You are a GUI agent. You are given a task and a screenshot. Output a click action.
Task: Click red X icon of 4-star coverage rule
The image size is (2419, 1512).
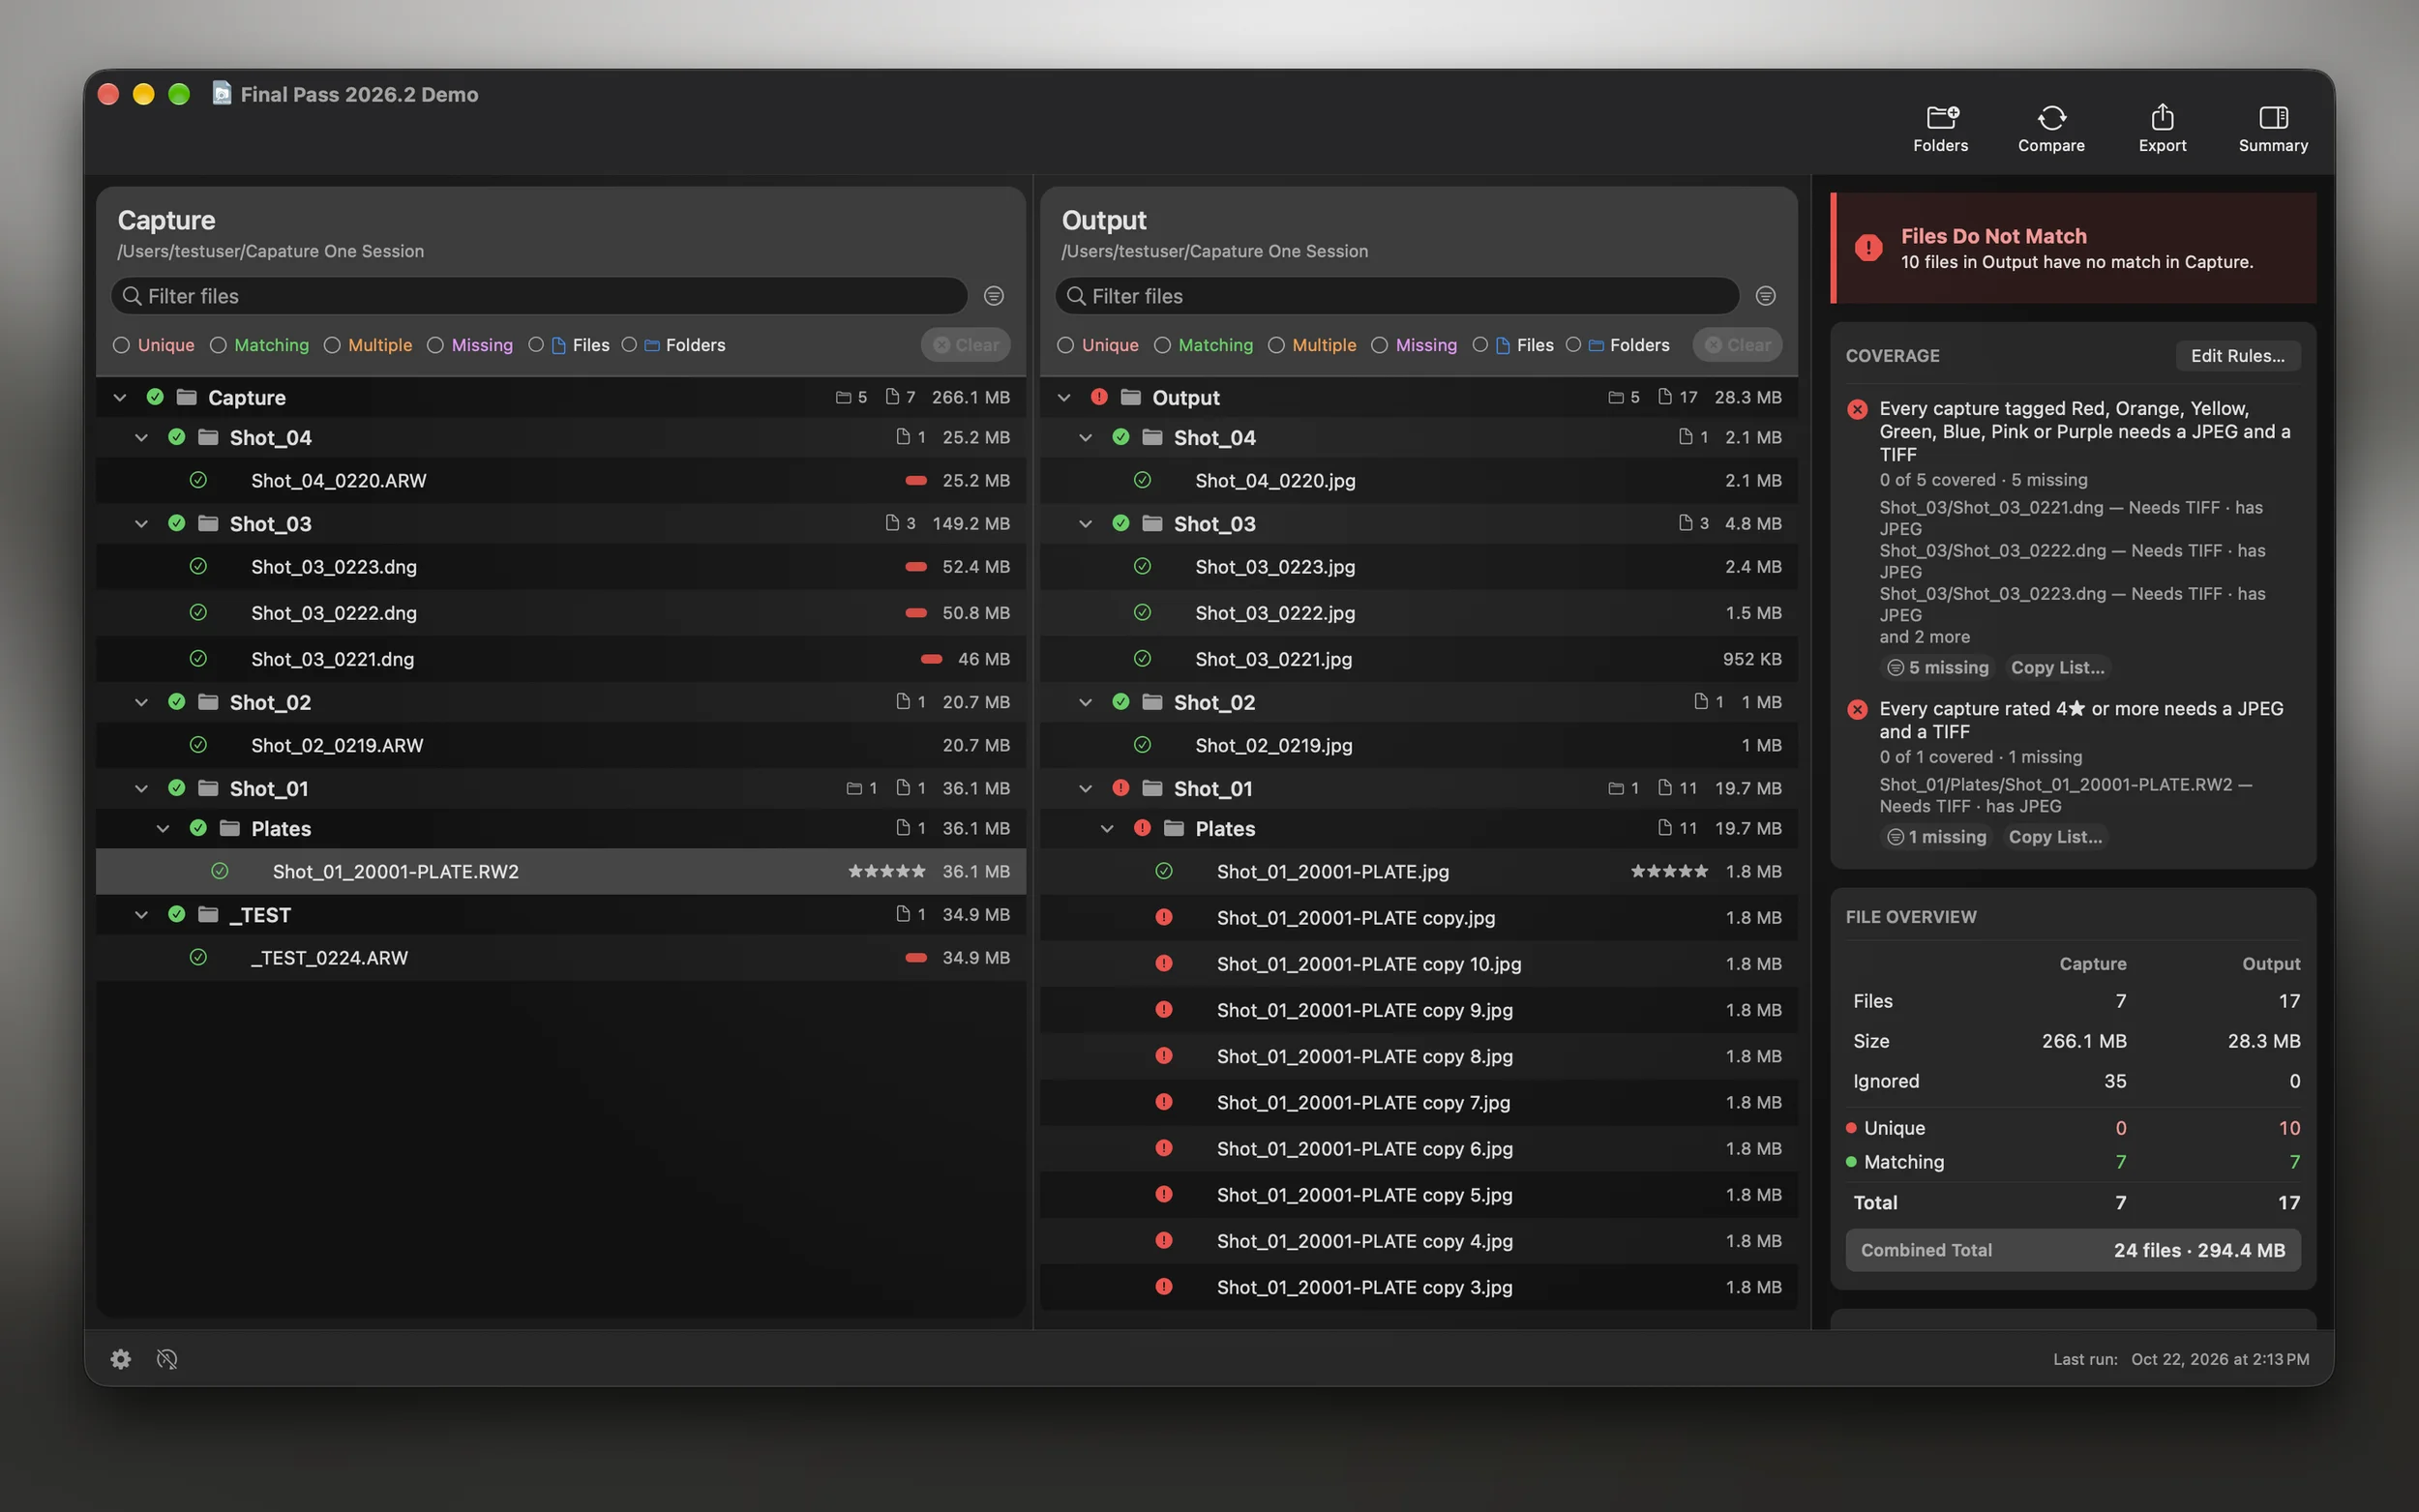1857,709
